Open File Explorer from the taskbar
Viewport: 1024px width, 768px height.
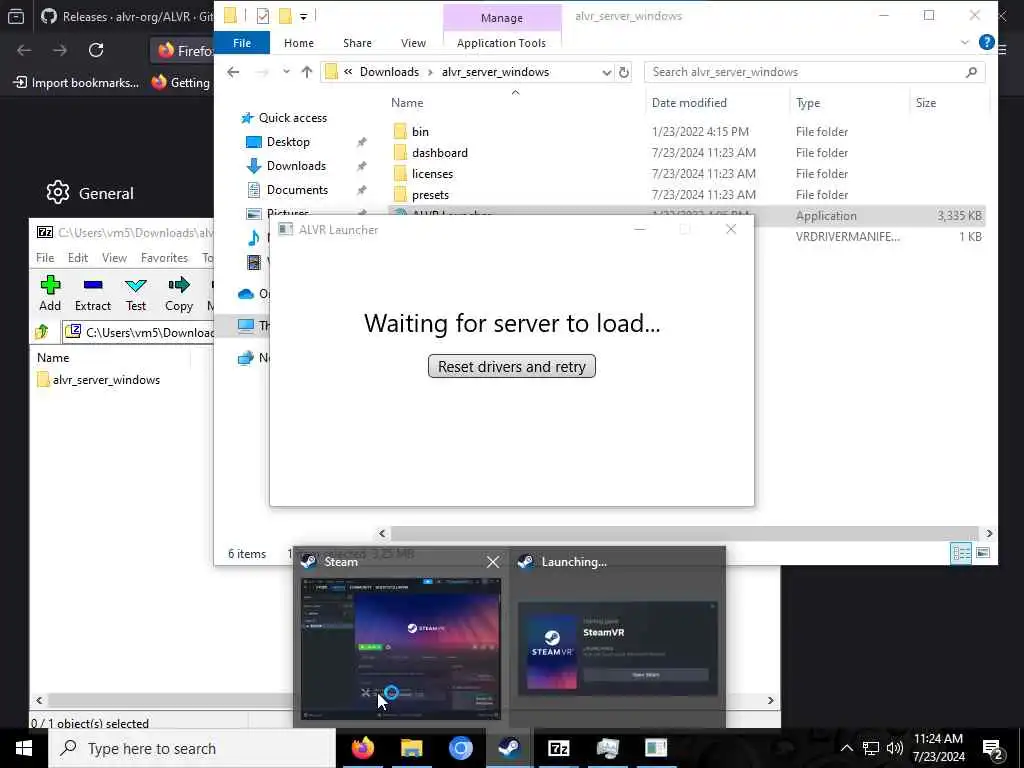412,748
